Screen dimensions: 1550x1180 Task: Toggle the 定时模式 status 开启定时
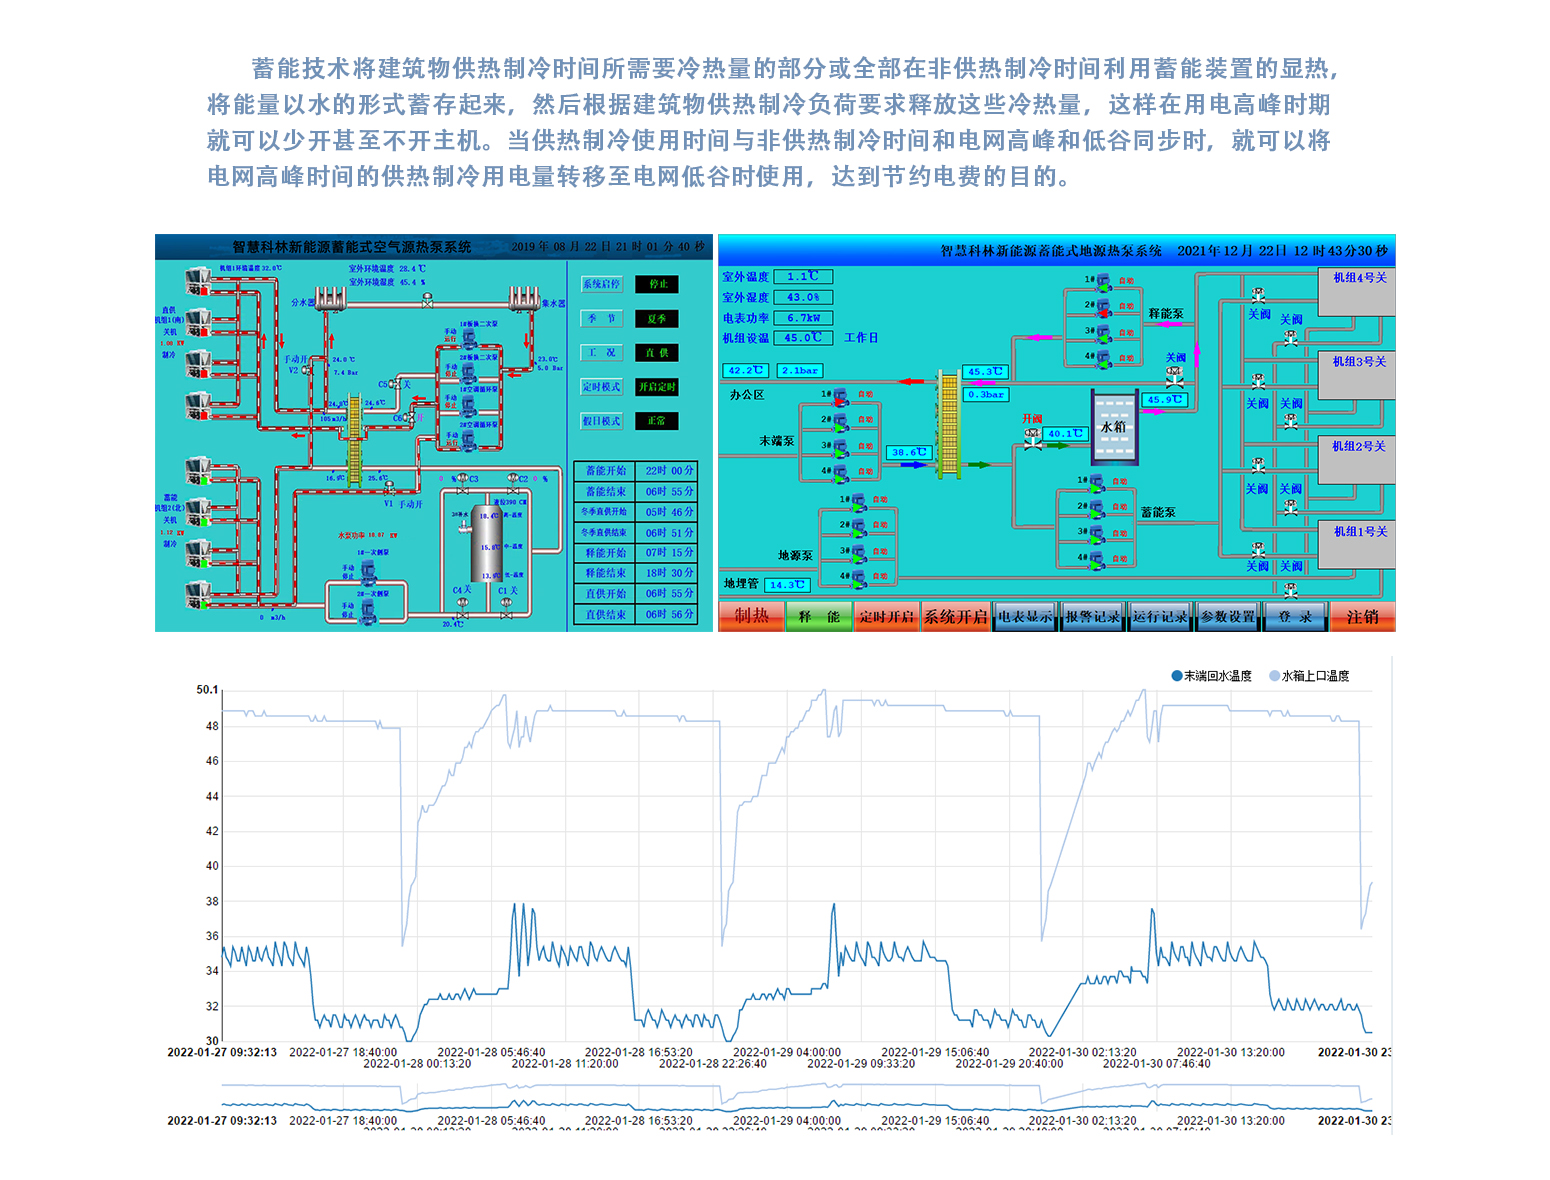click(657, 387)
